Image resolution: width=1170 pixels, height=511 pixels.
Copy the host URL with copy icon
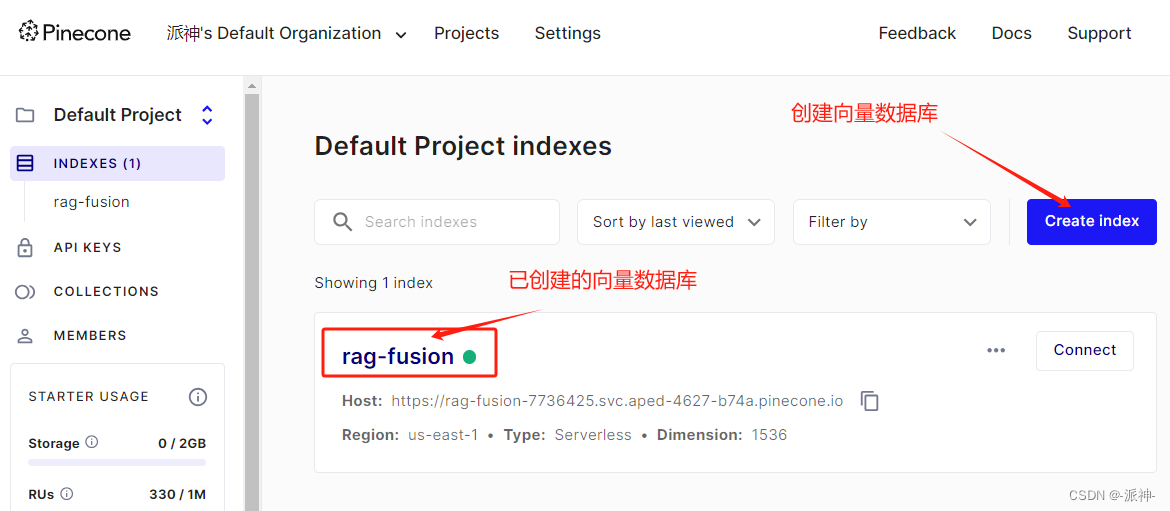869,401
